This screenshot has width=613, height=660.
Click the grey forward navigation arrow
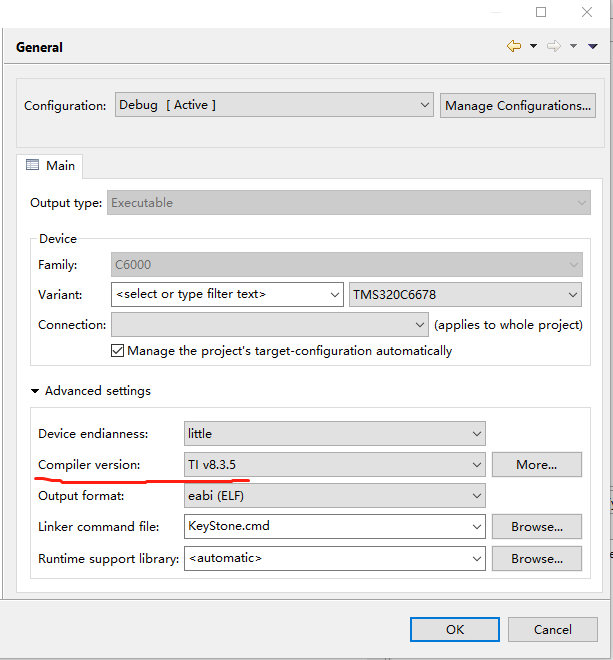coord(553,46)
